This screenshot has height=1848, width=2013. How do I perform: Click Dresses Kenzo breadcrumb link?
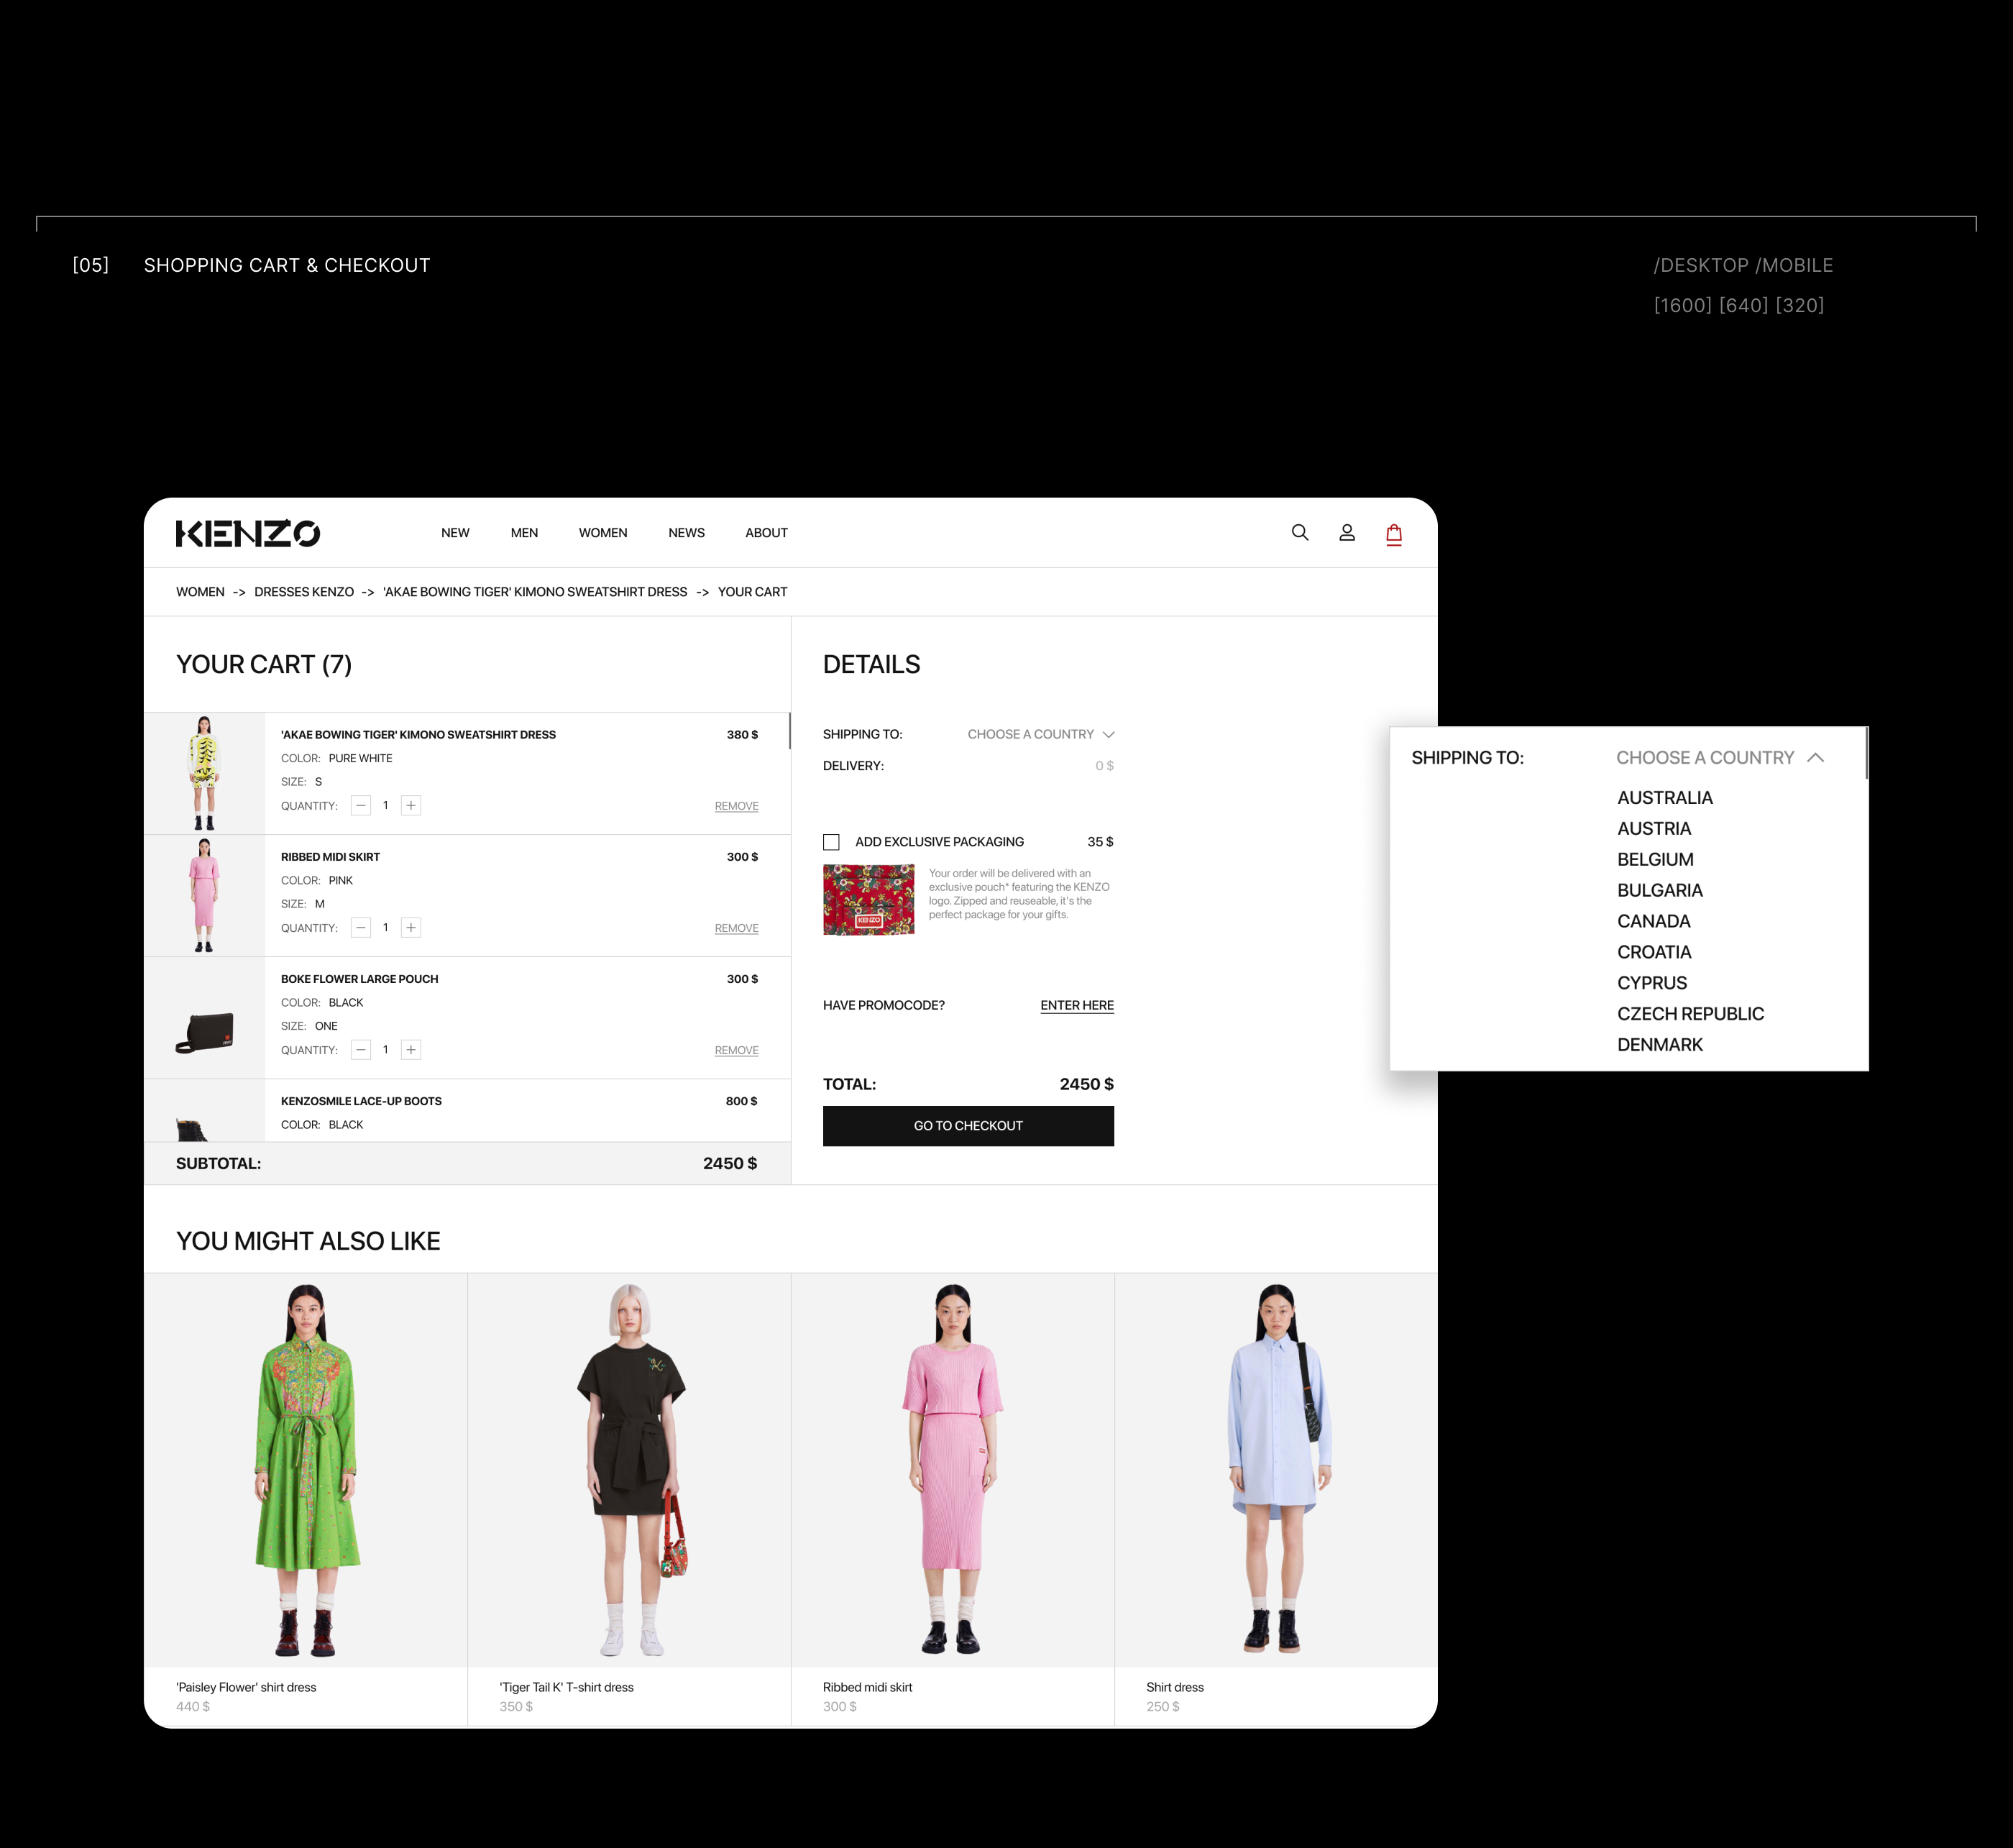pyautogui.click(x=304, y=592)
